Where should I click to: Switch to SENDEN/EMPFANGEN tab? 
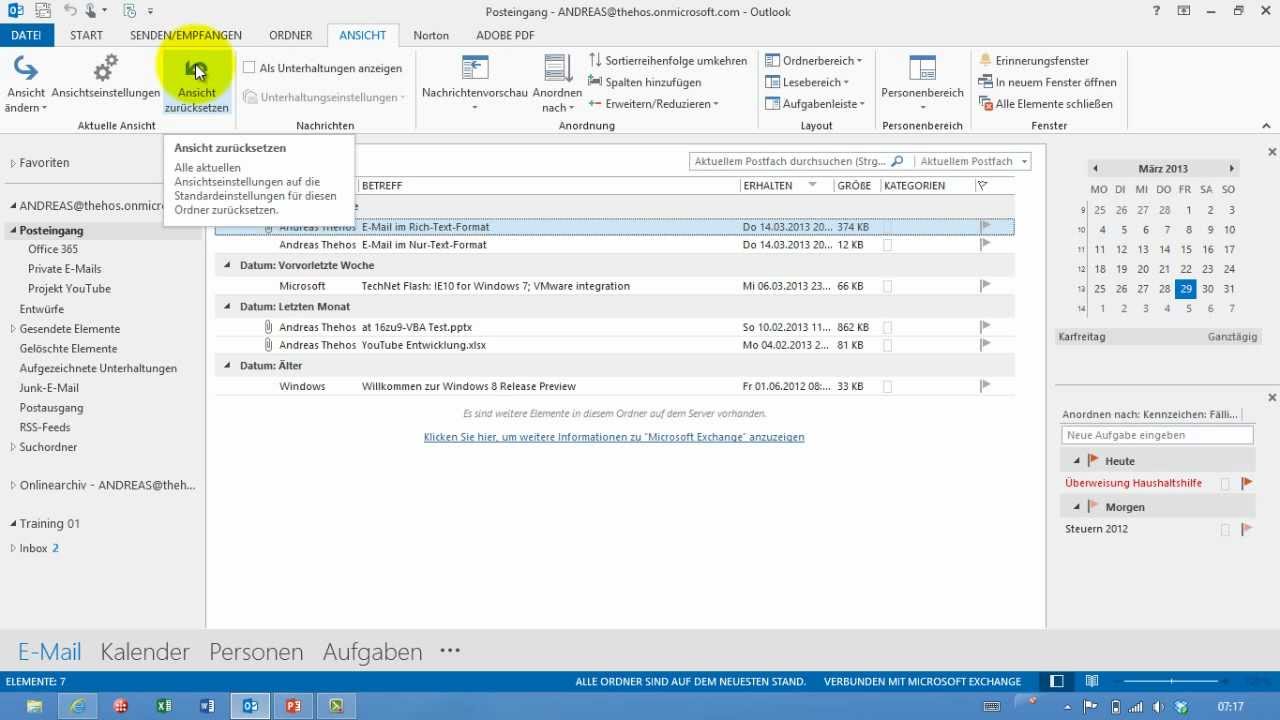click(185, 35)
